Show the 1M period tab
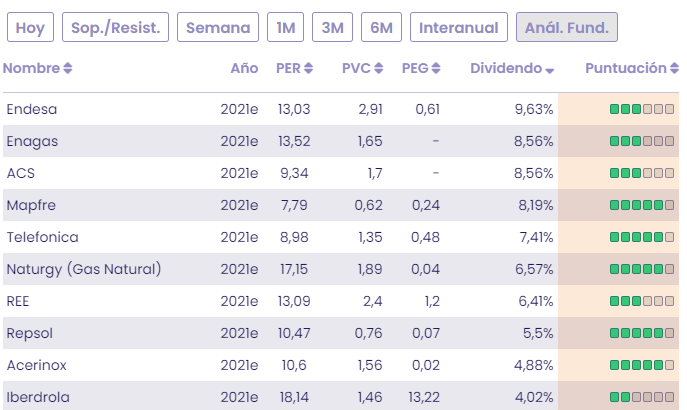Screen dimensions: 687x410 (x=285, y=27)
